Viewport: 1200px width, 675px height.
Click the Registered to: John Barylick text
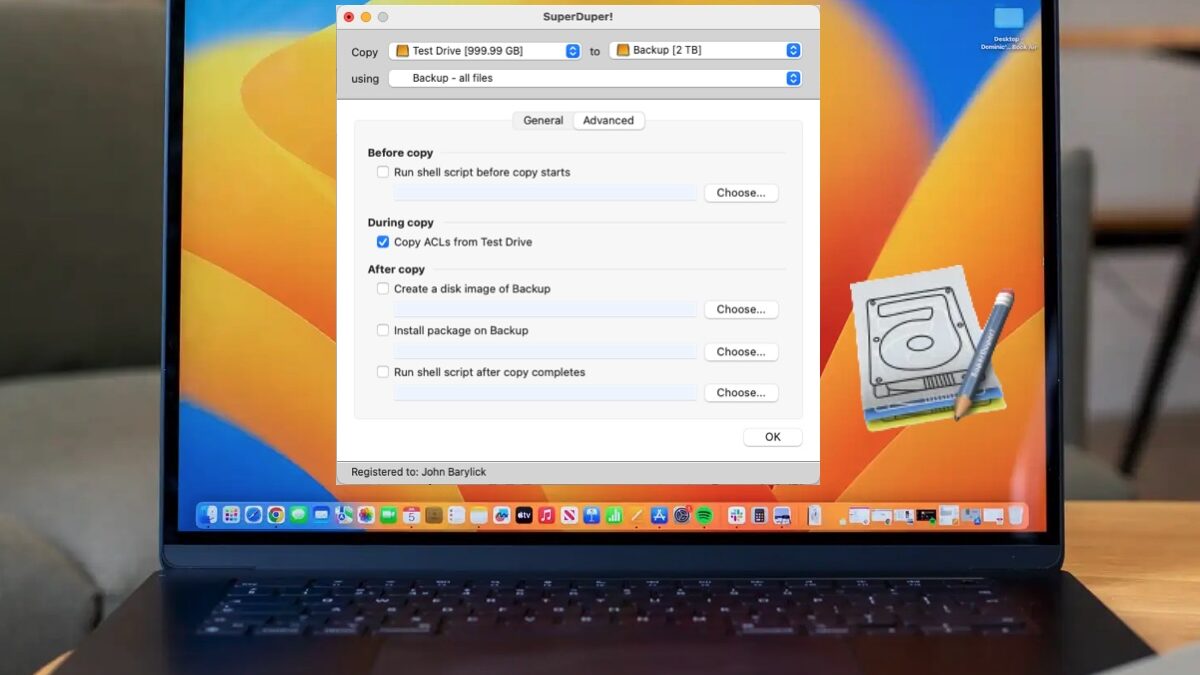click(418, 472)
